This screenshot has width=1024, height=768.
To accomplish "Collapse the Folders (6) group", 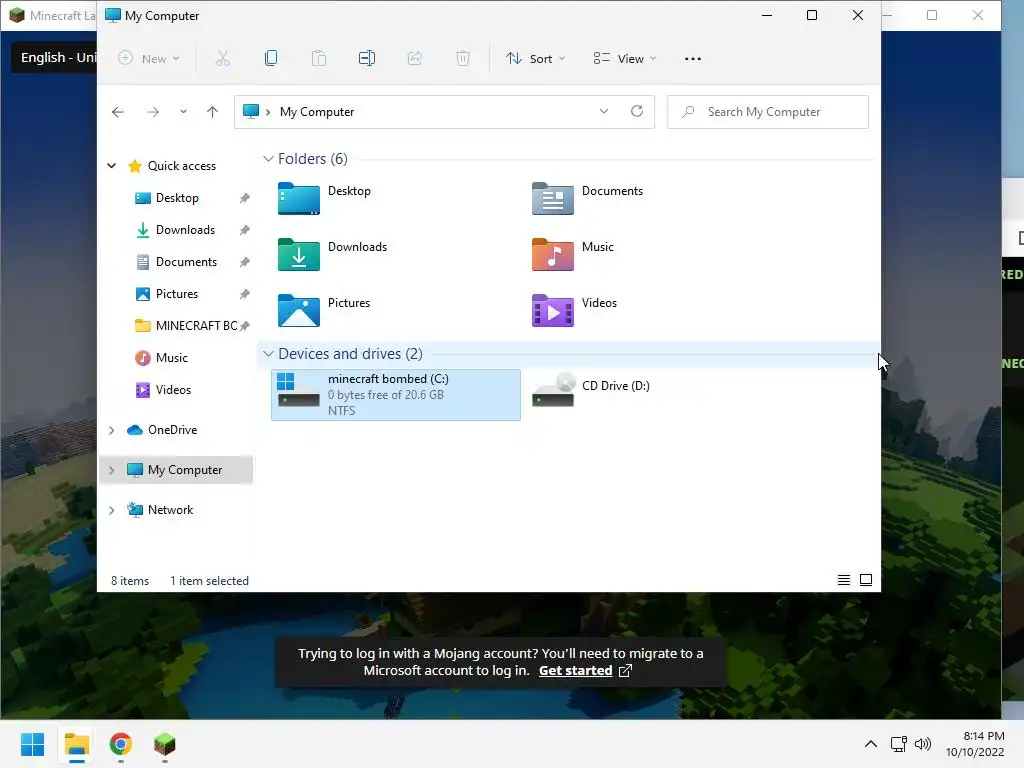I will pos(268,159).
